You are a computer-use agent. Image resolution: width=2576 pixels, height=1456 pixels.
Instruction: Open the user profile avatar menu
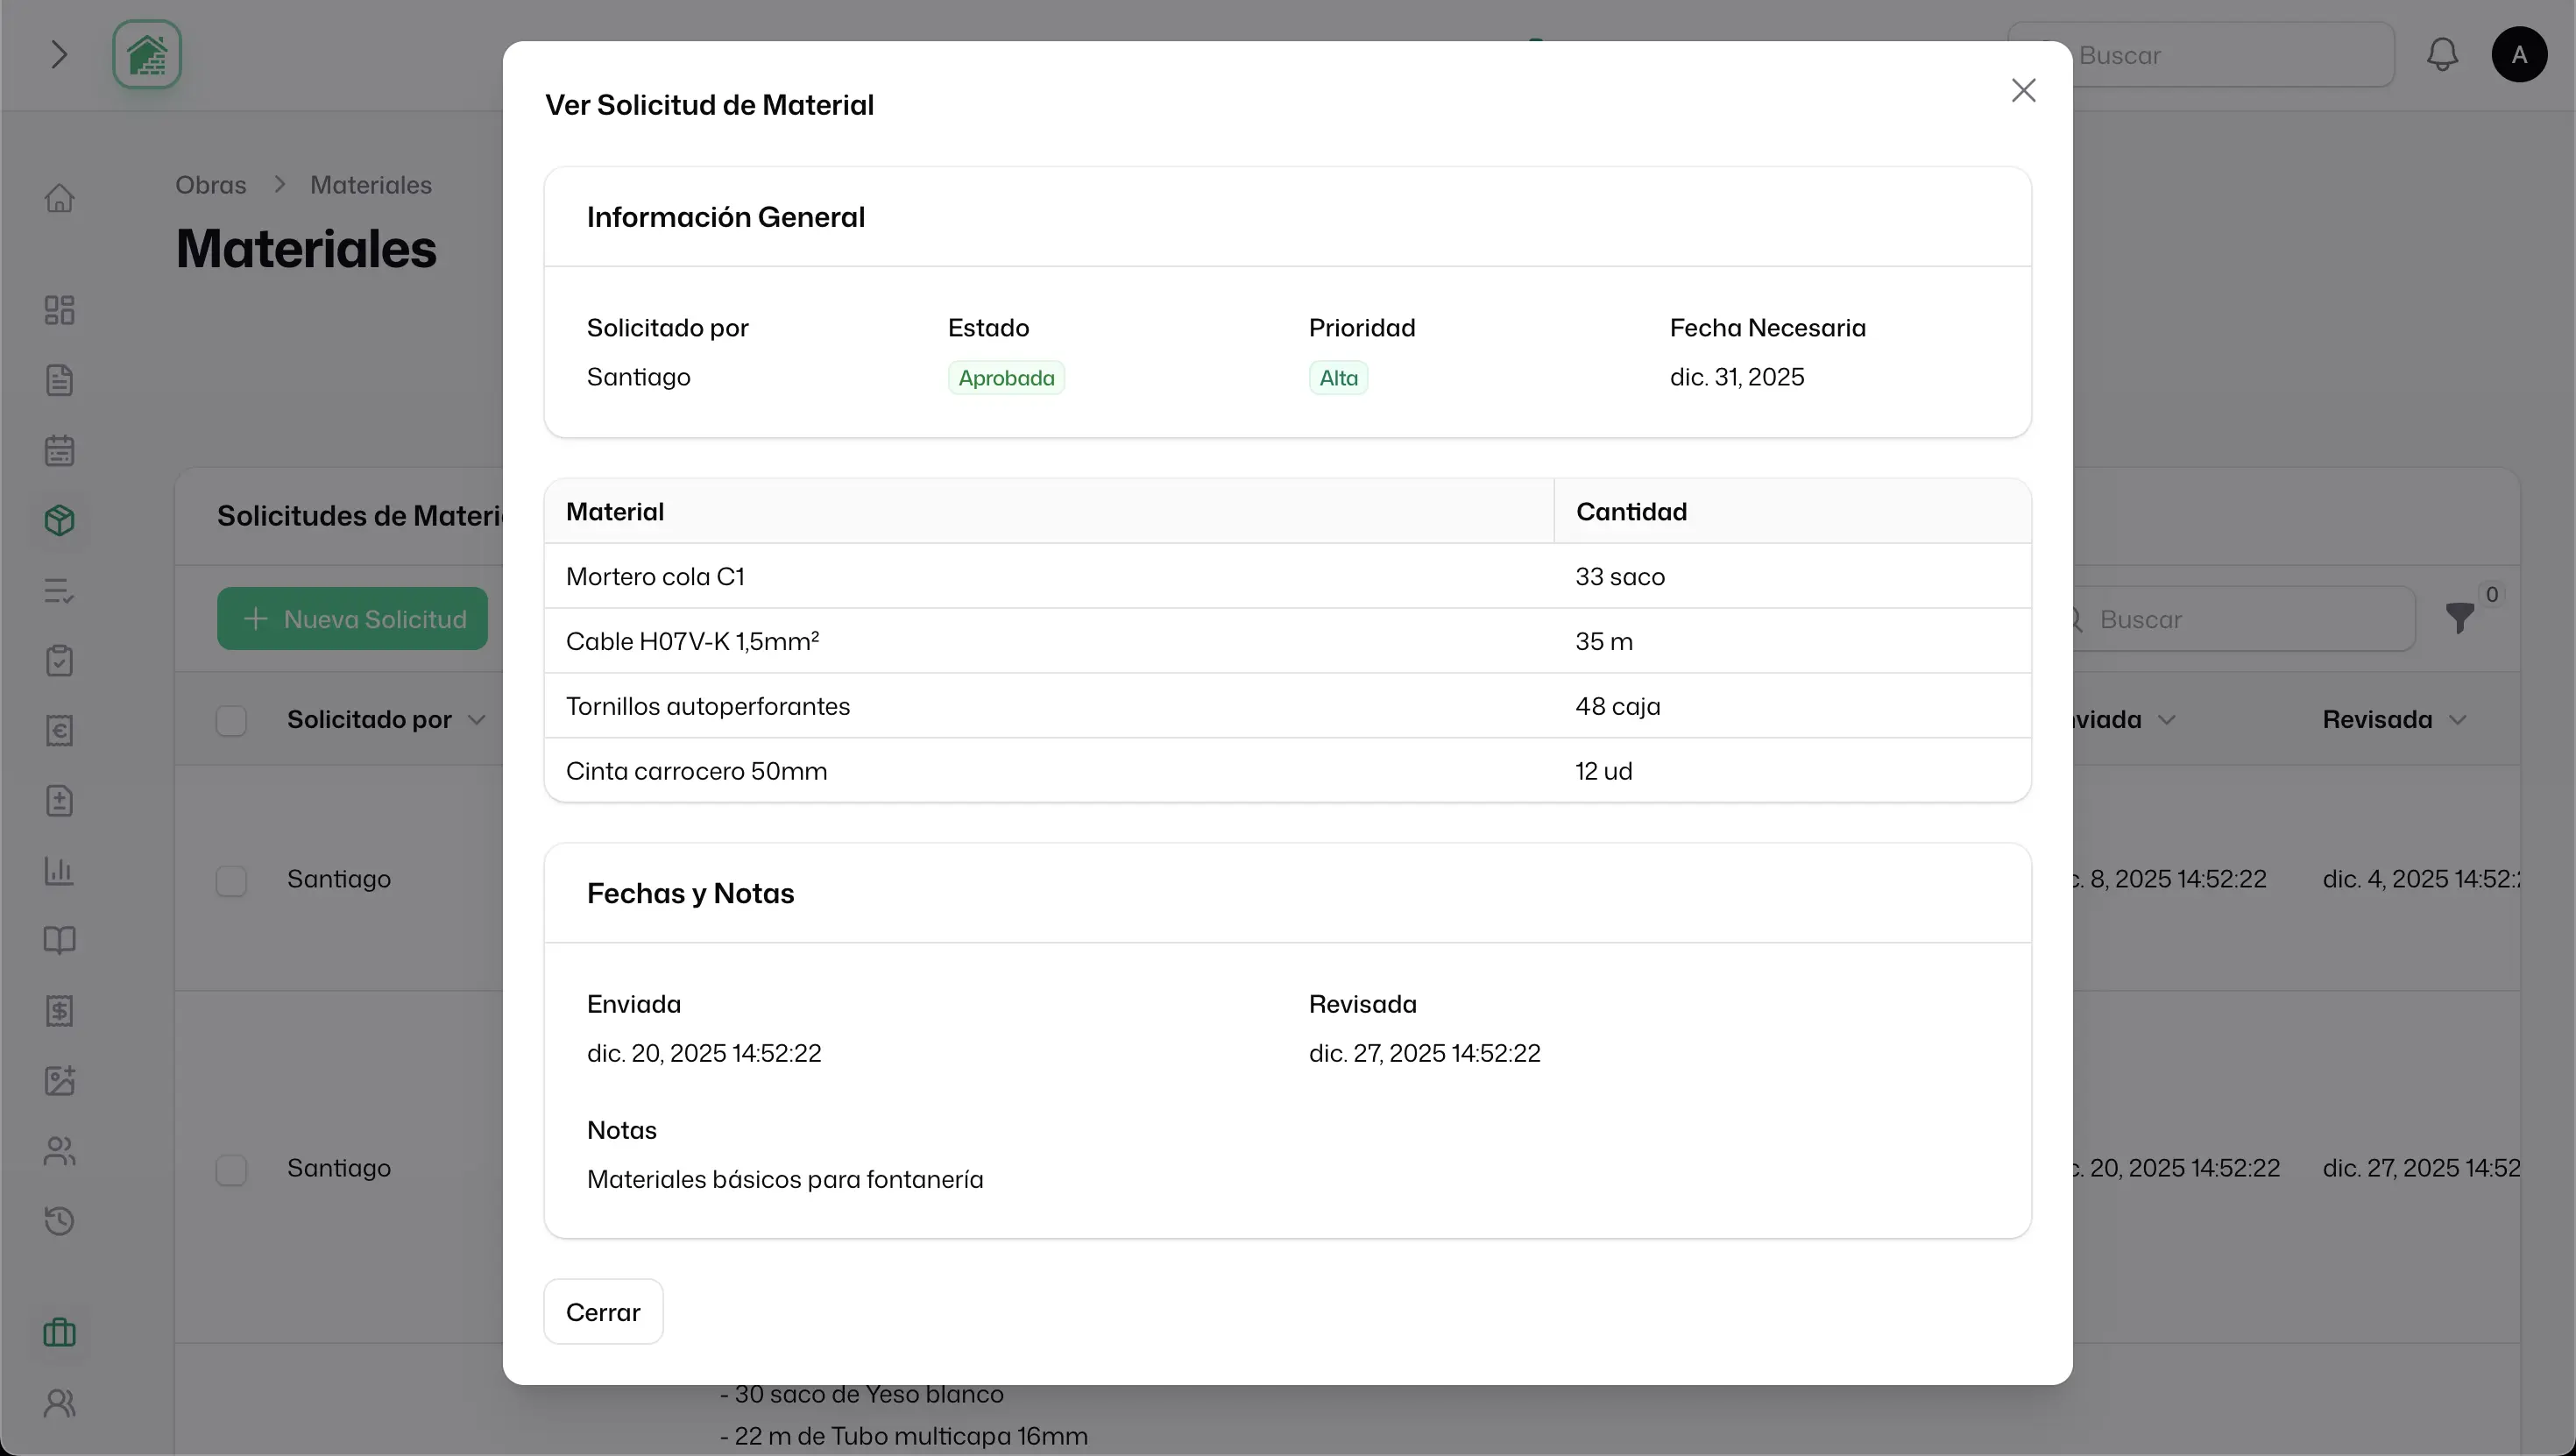click(2519, 55)
